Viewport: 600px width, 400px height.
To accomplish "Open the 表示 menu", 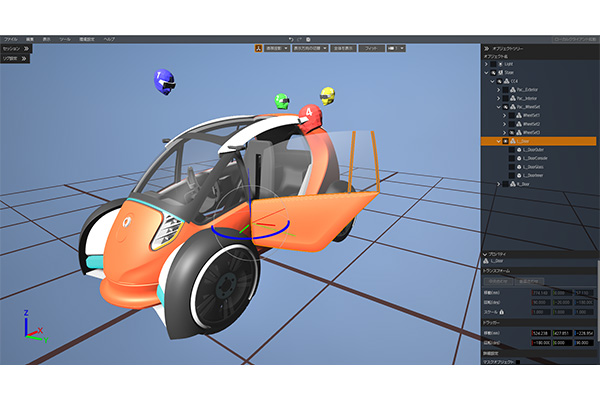I will pyautogui.click(x=46, y=39).
